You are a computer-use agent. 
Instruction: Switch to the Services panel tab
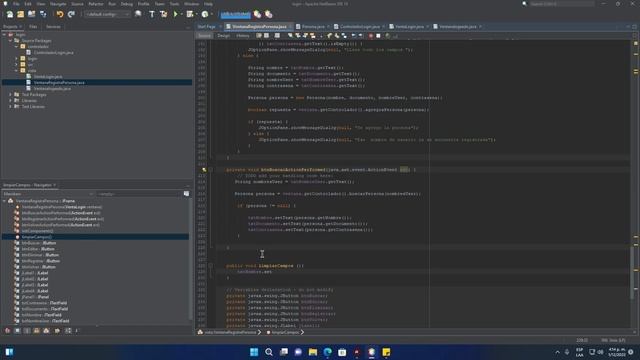pyautogui.click(x=53, y=27)
